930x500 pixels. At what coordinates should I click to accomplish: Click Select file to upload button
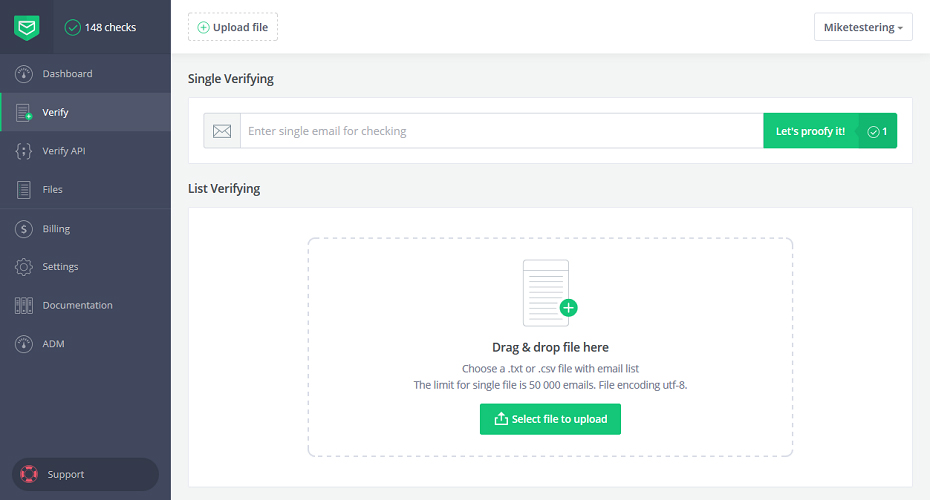pos(550,419)
